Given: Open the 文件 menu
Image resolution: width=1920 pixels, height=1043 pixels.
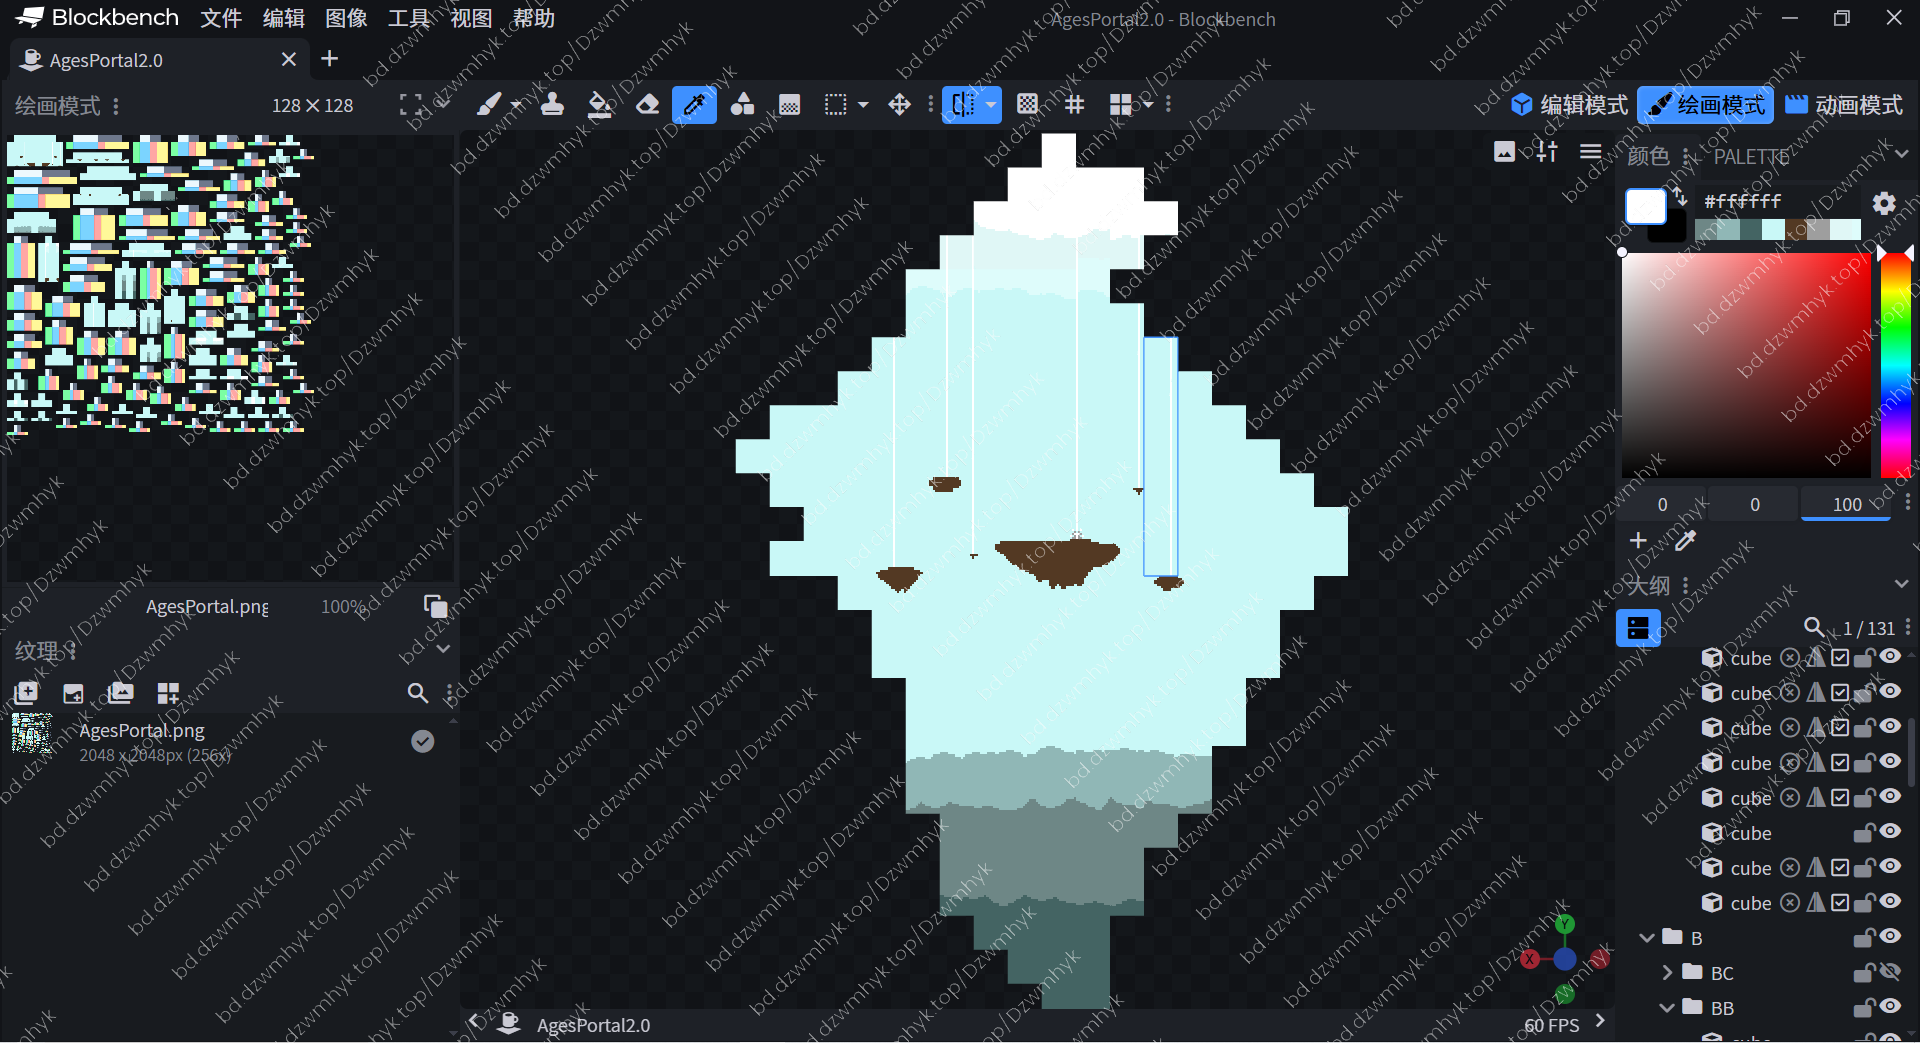Looking at the screenshot, I should [221, 18].
